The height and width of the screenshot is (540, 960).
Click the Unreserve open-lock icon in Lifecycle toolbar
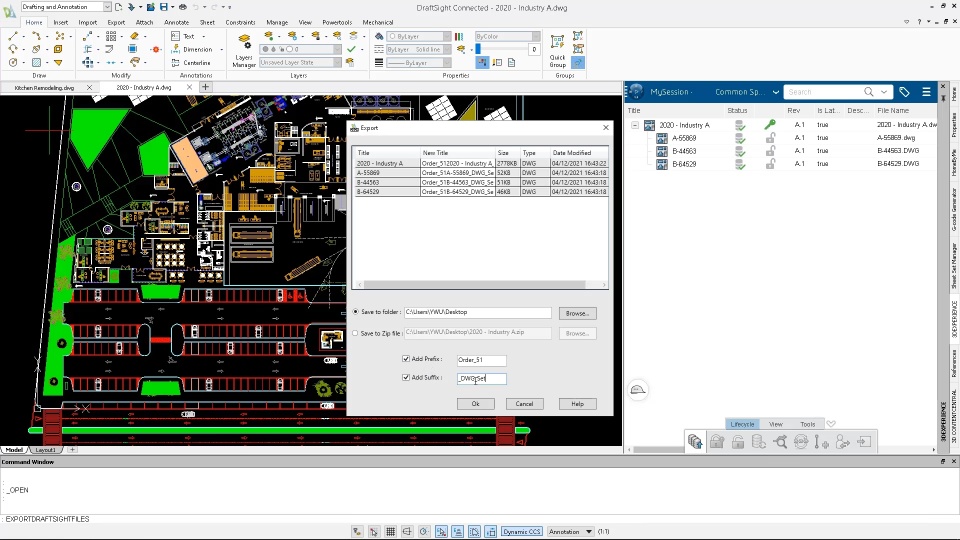pyautogui.click(x=738, y=441)
